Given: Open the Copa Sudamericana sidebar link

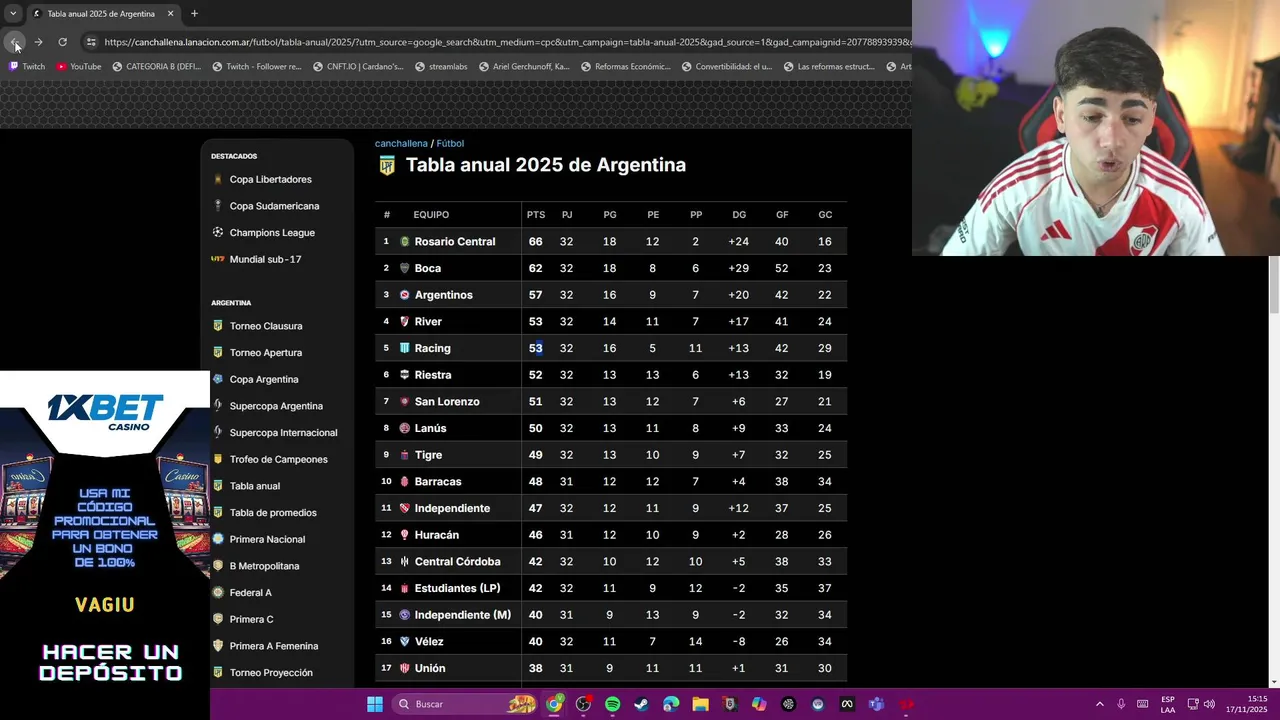Looking at the screenshot, I should tap(274, 206).
